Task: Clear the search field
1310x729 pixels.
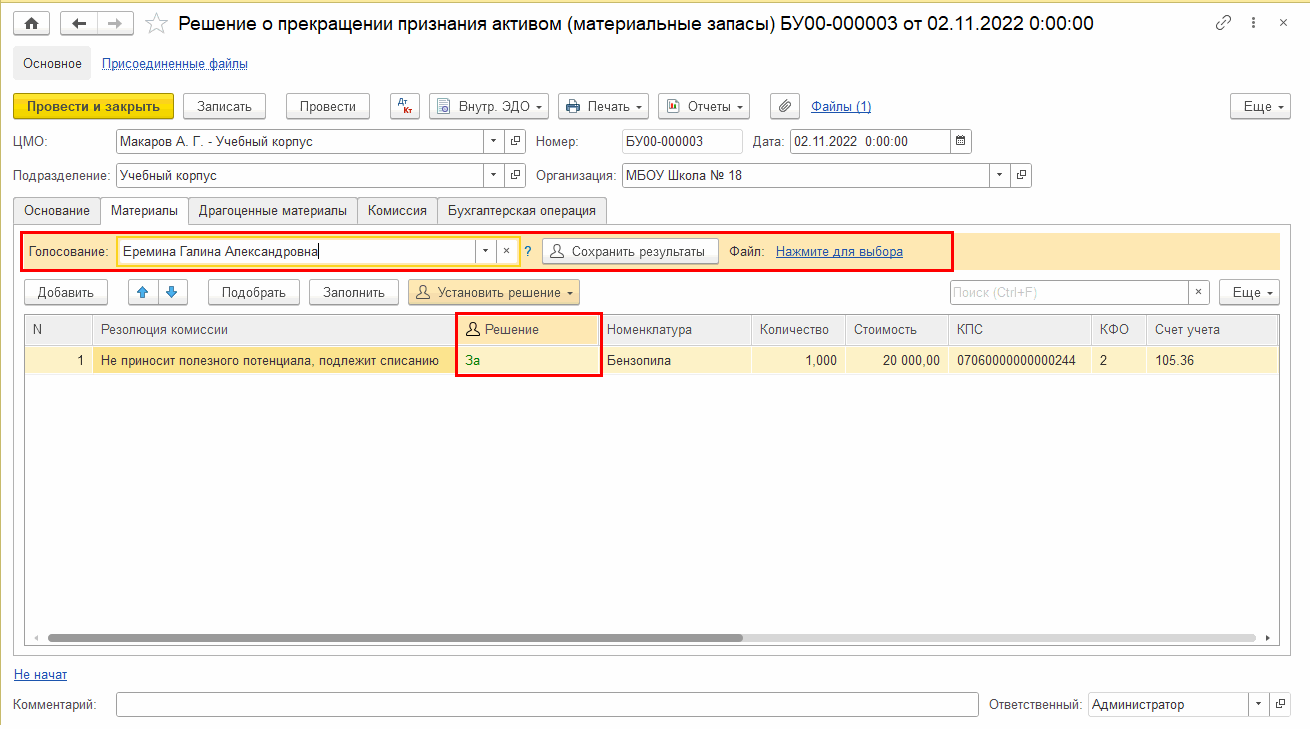Action: coord(1199,292)
